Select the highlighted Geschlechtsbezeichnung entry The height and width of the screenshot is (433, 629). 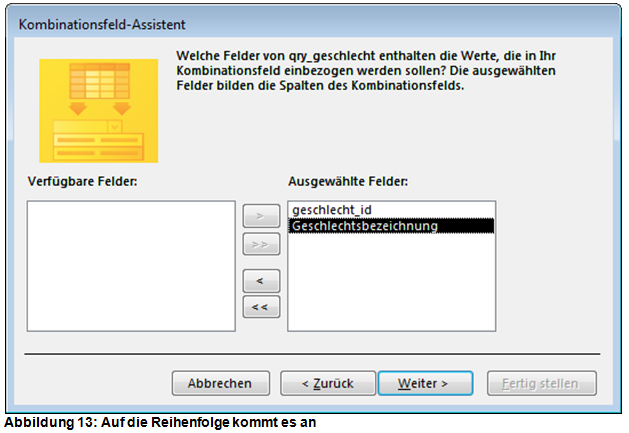[x=364, y=226]
